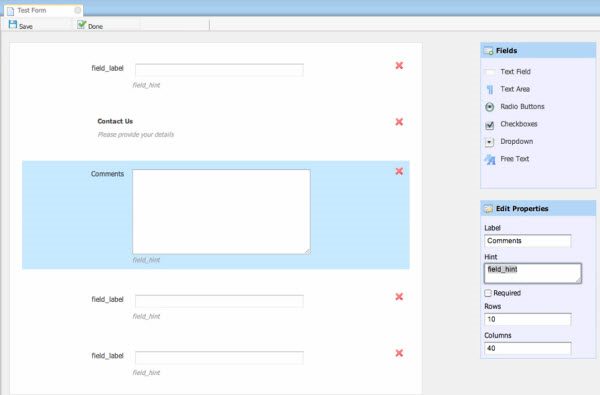Click the Free Text icon

click(490, 159)
